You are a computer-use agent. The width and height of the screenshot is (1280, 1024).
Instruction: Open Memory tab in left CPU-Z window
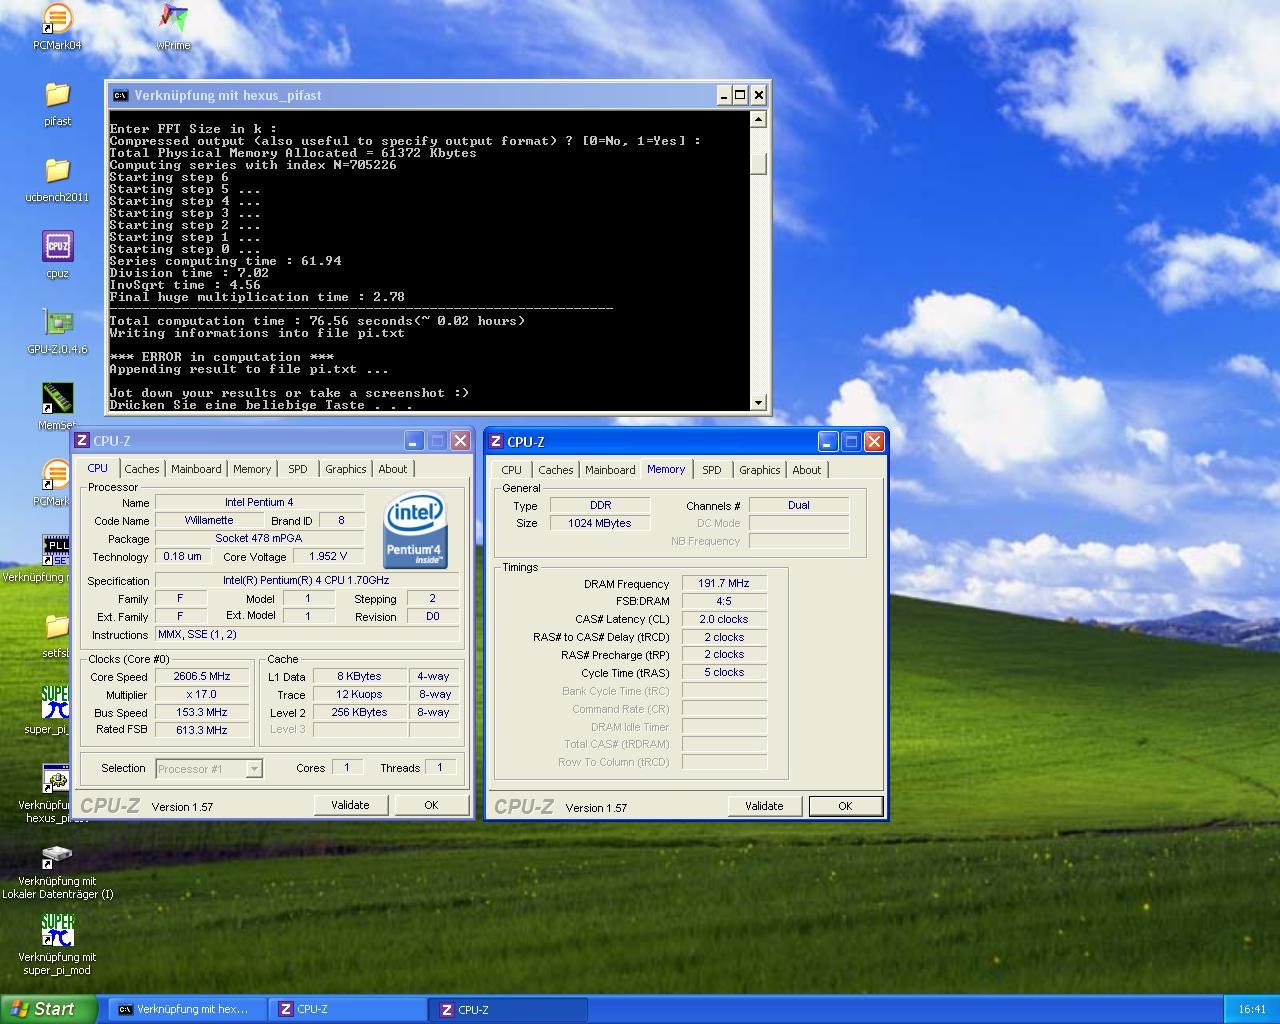point(252,469)
